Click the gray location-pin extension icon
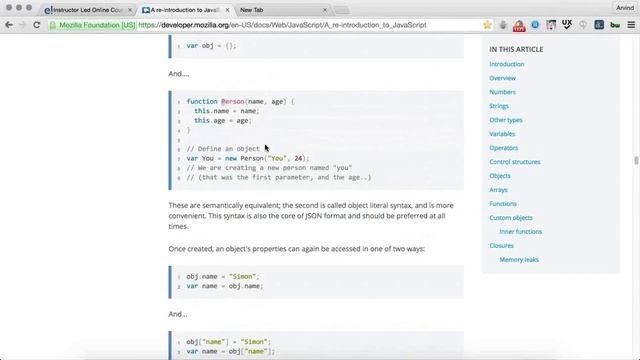 click(x=583, y=25)
